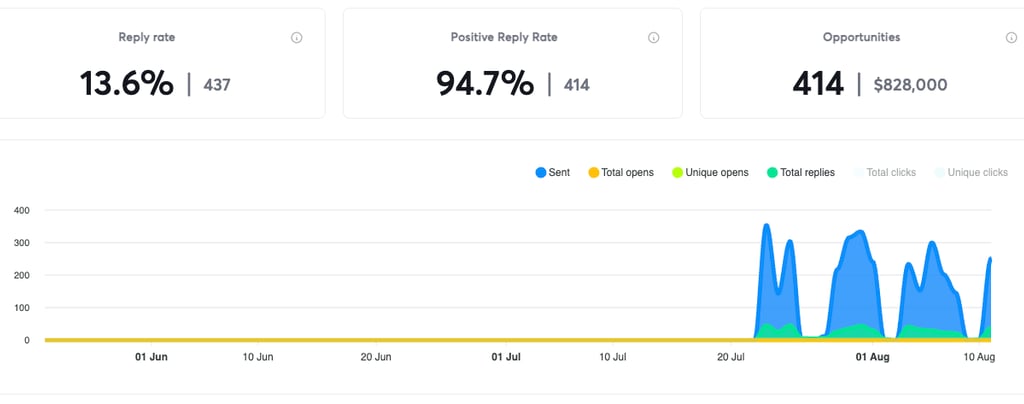Click the 10 Aug date axis label
1024x404 pixels.
coord(979,356)
